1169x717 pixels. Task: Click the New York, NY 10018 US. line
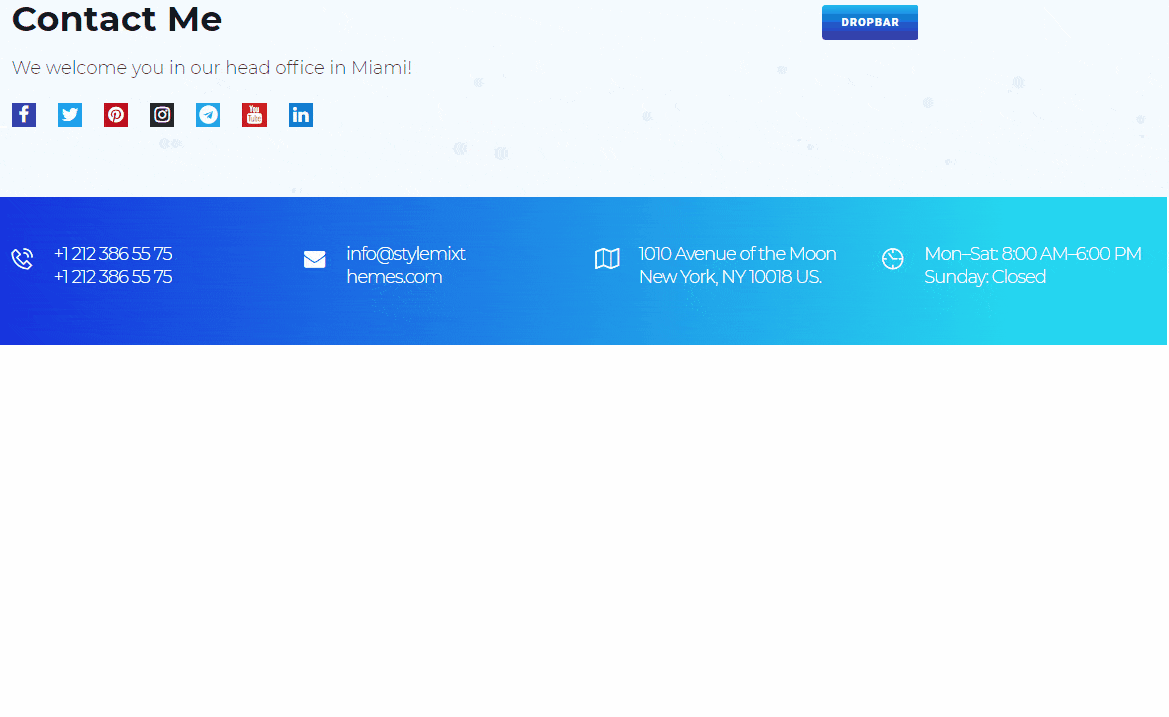pos(730,277)
